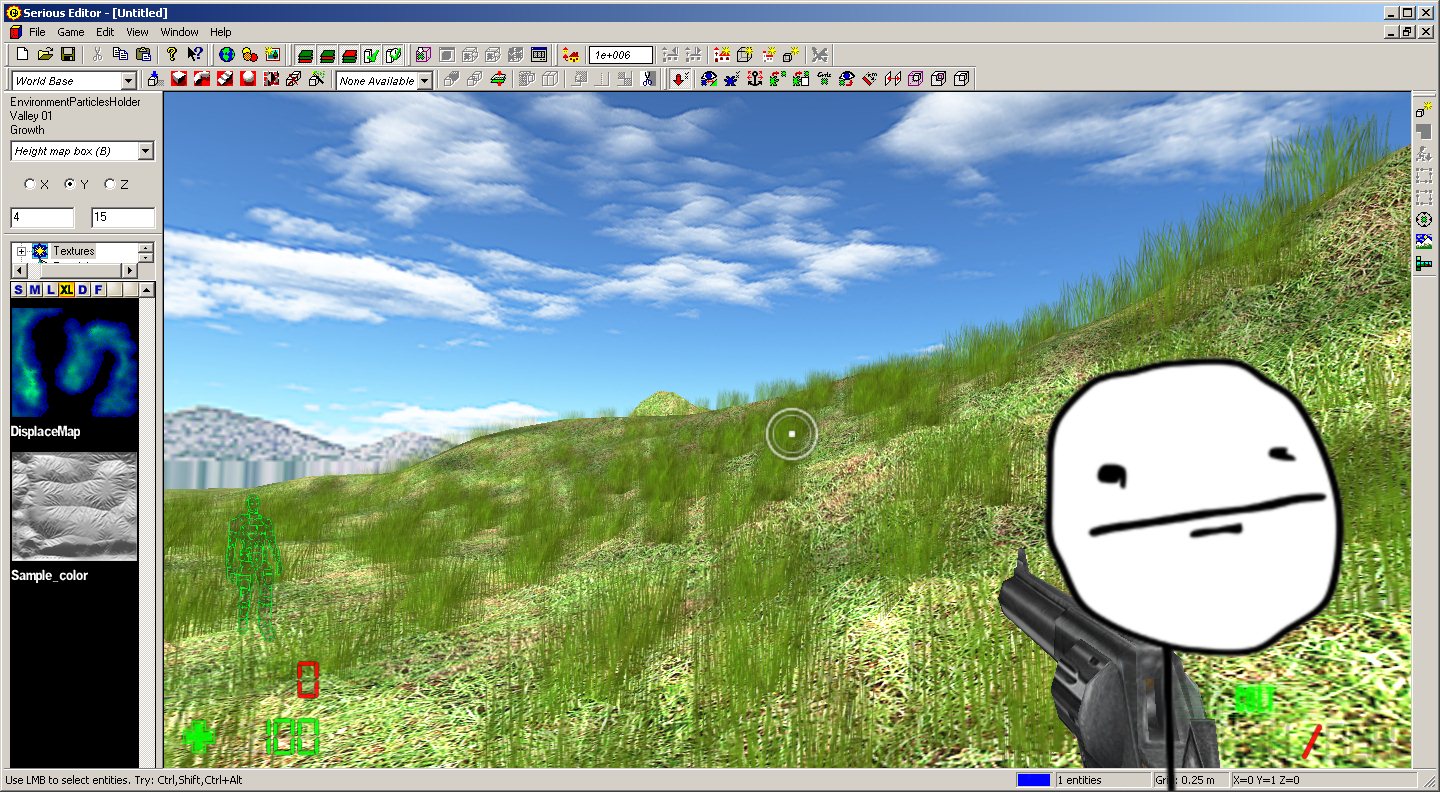The image size is (1440, 792).
Task: Click the "1 entities" status text
Action: [1079, 780]
